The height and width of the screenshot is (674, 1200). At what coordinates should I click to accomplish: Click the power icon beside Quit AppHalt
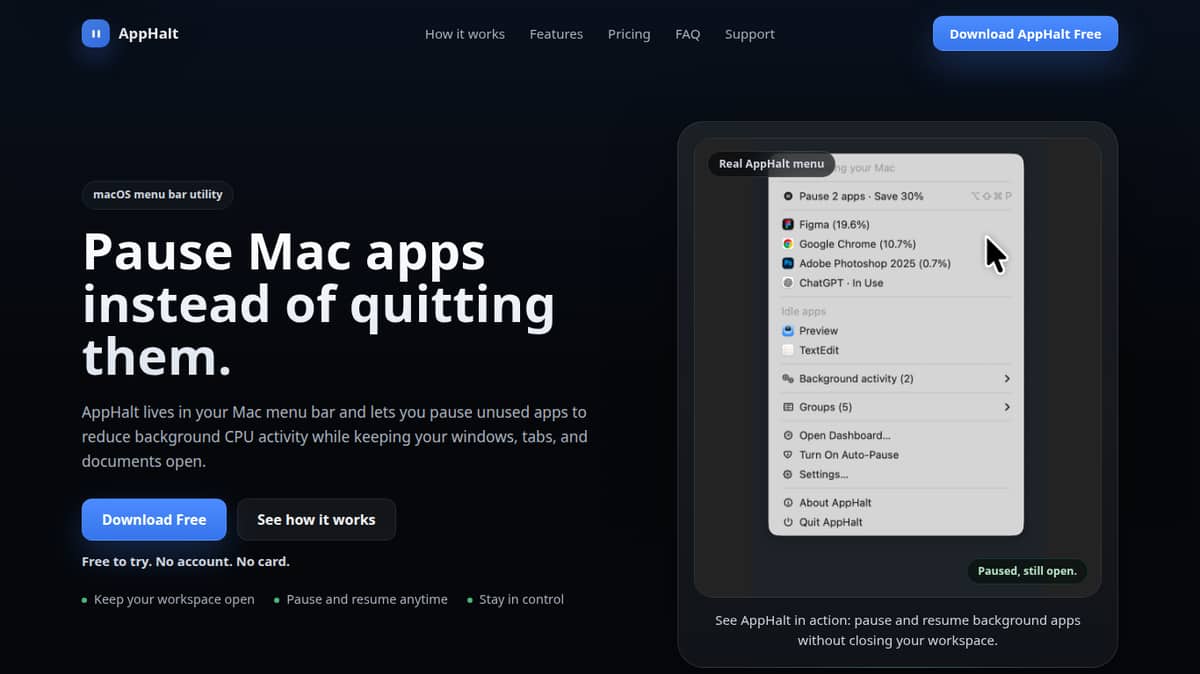pos(788,522)
